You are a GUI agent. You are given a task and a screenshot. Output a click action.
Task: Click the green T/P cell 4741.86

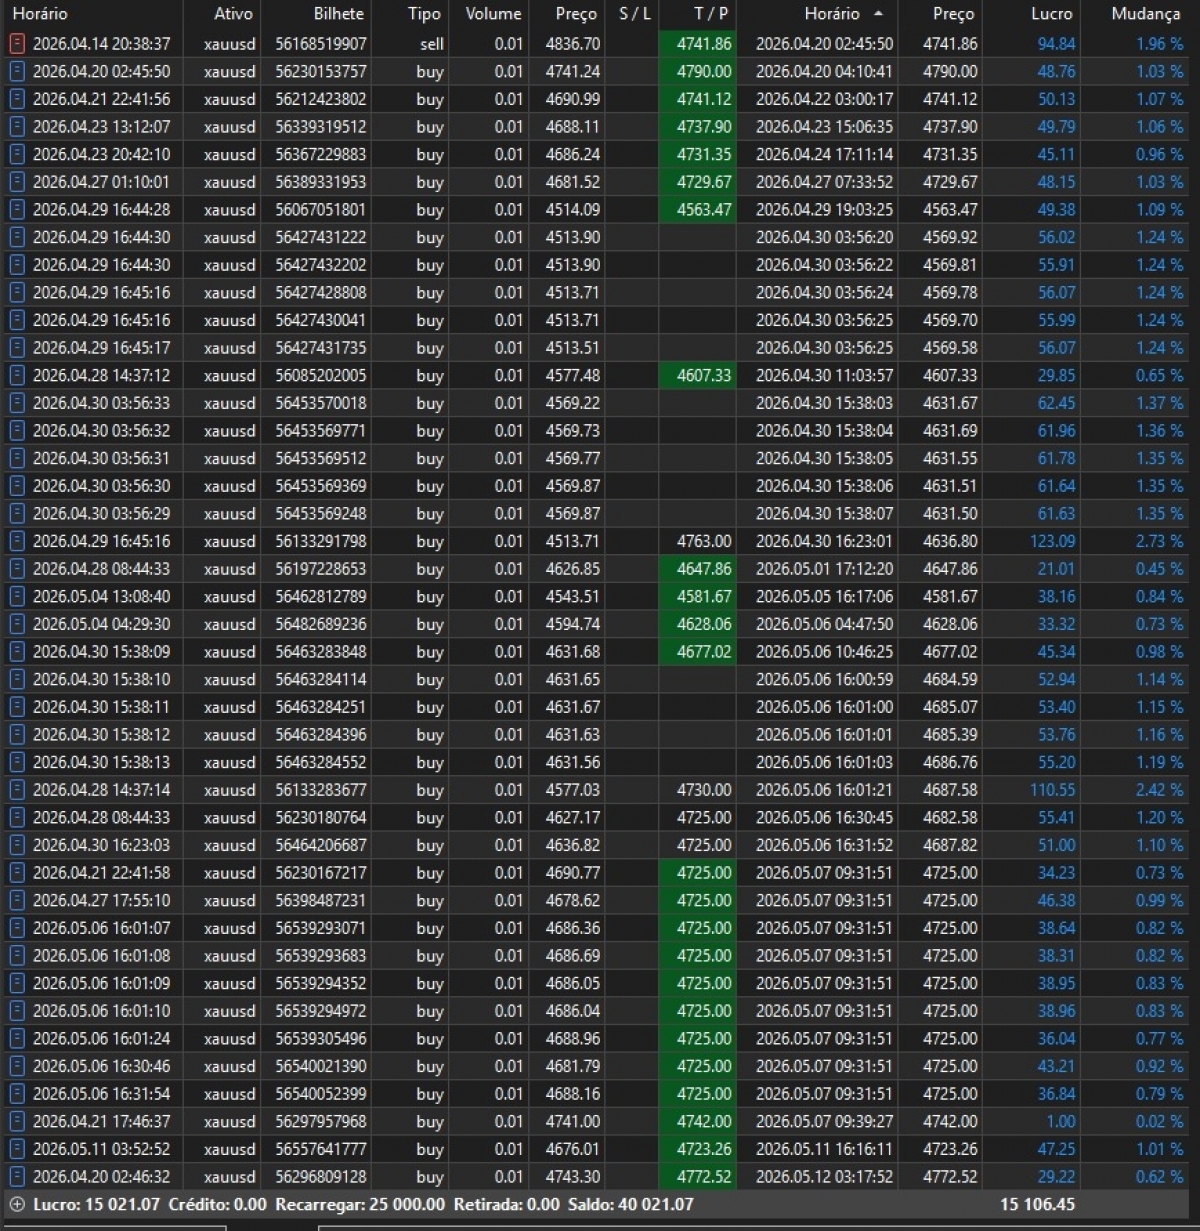[698, 44]
